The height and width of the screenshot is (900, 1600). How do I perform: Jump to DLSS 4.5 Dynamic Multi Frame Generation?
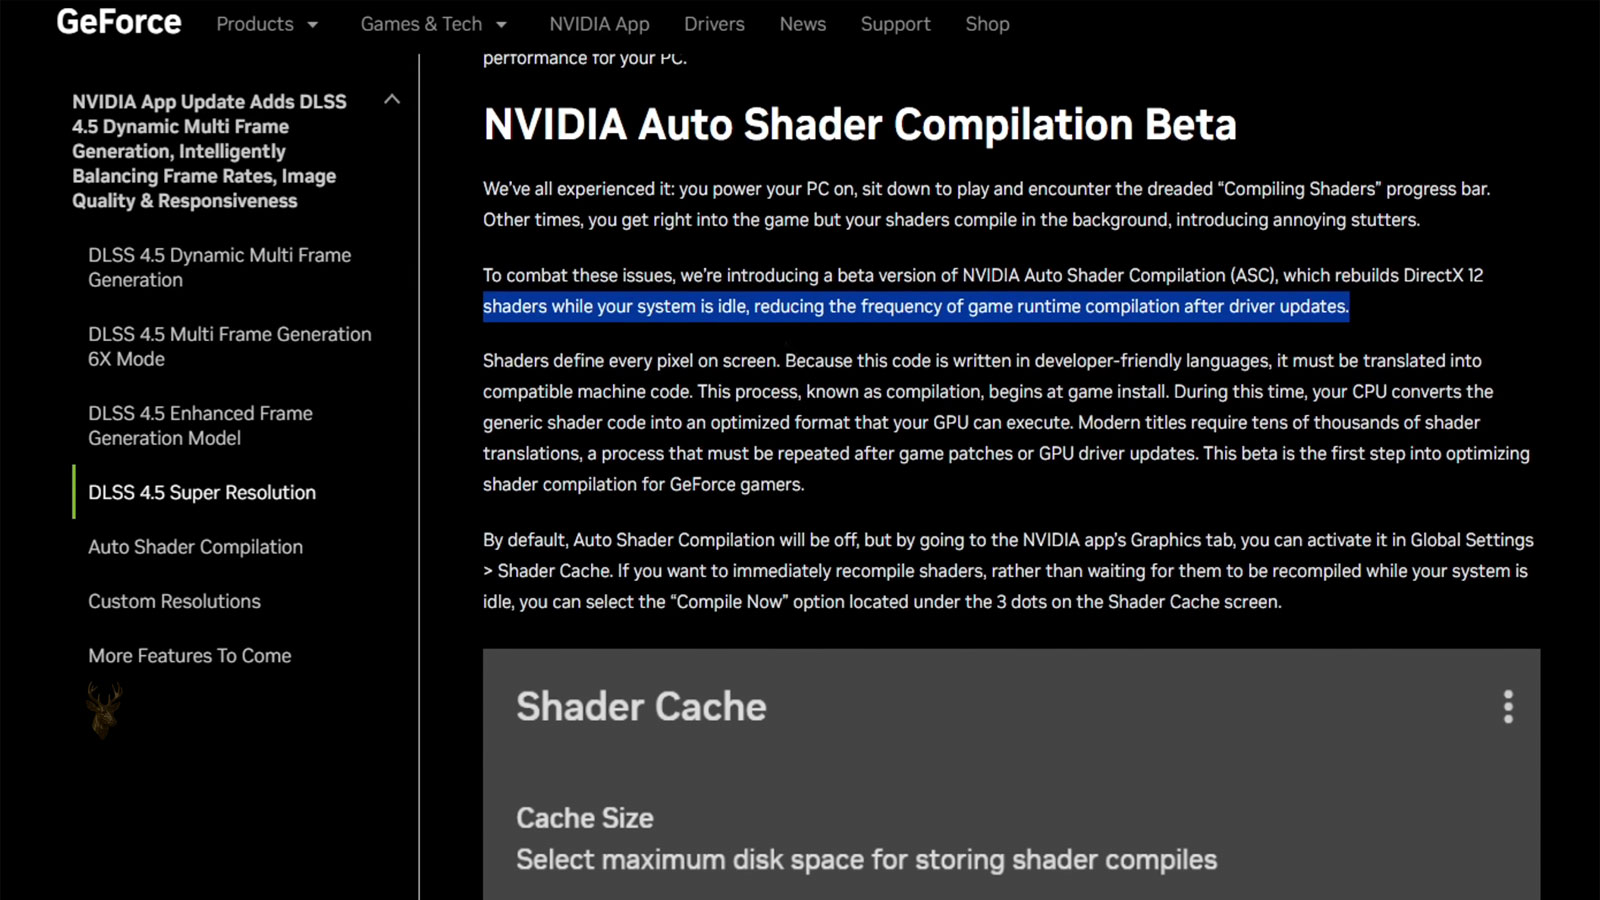click(x=220, y=268)
